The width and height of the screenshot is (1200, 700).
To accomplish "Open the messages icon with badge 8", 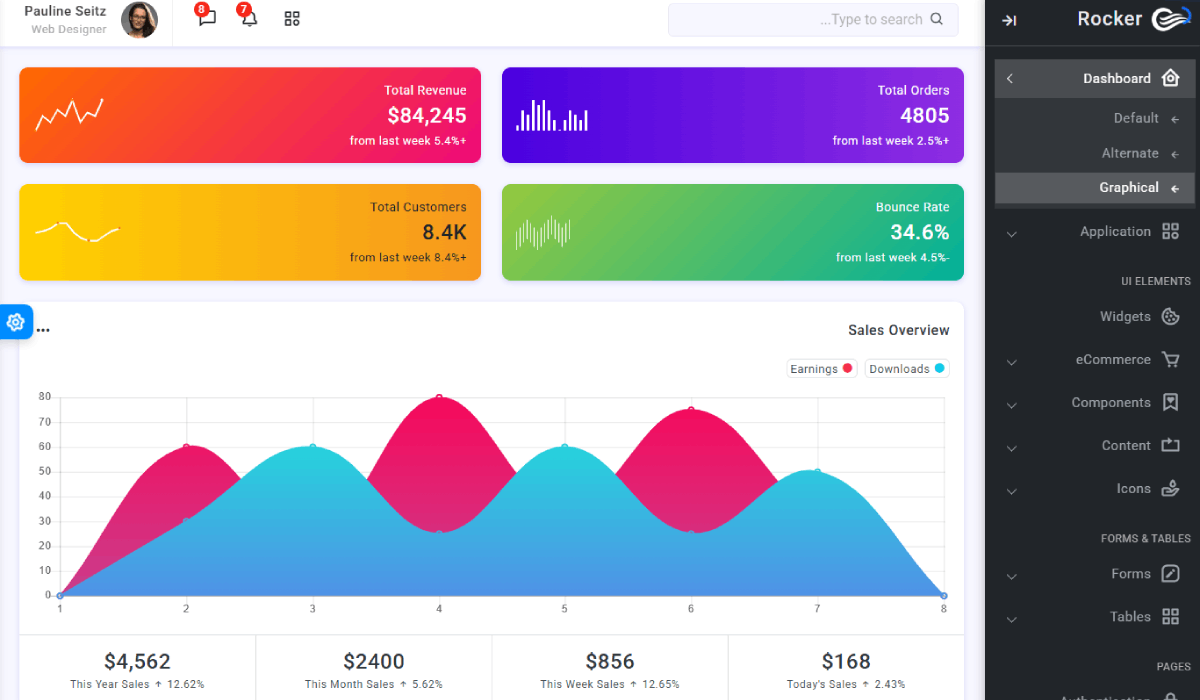I will click(x=207, y=18).
